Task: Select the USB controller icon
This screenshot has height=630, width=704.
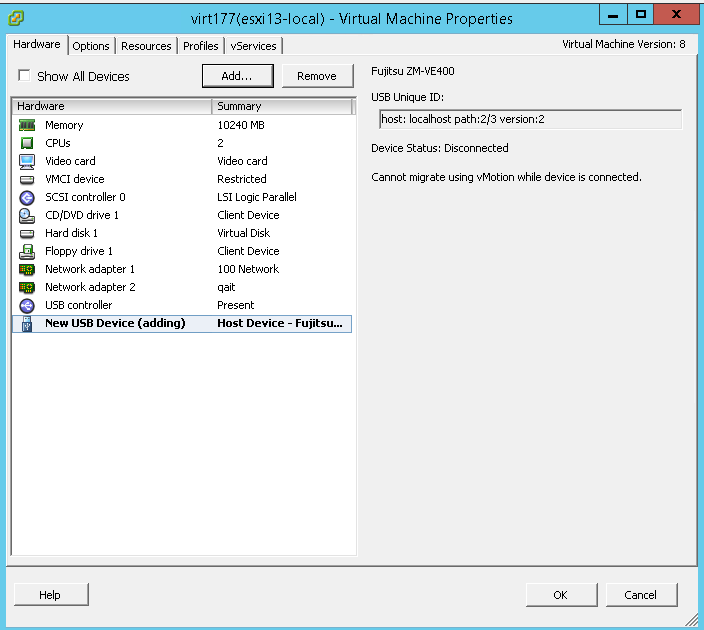Action: pos(27,305)
